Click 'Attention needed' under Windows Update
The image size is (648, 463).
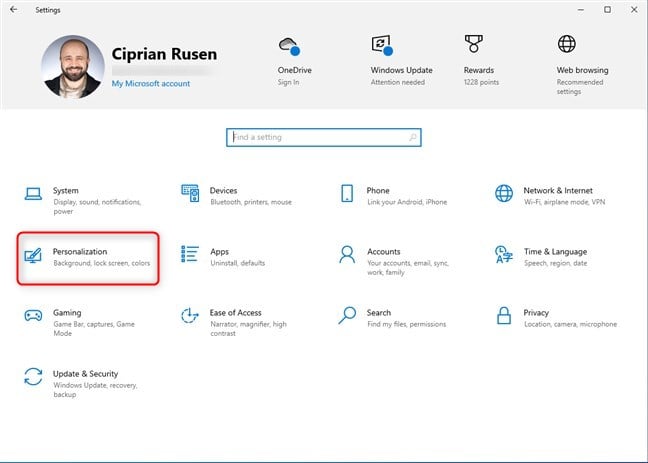tap(398, 82)
